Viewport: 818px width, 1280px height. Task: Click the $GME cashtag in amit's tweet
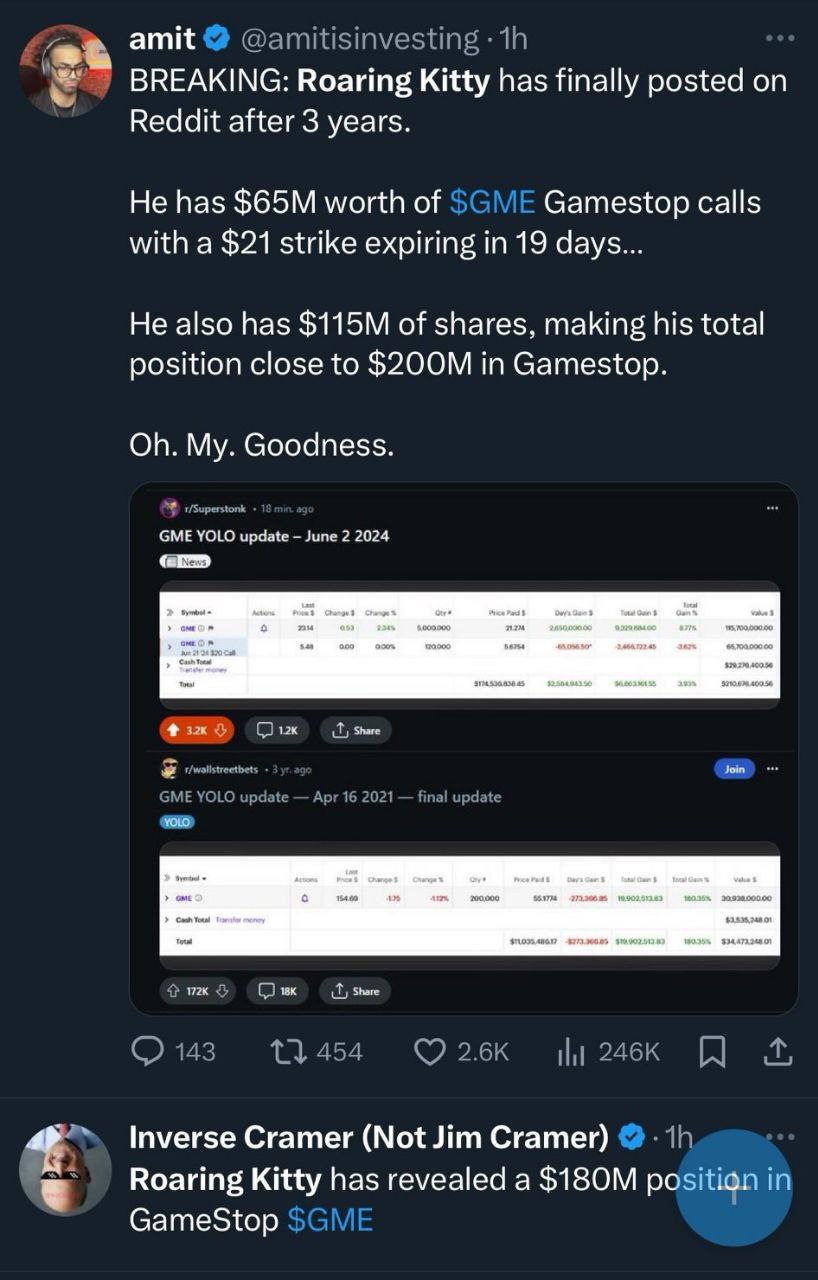coord(492,203)
